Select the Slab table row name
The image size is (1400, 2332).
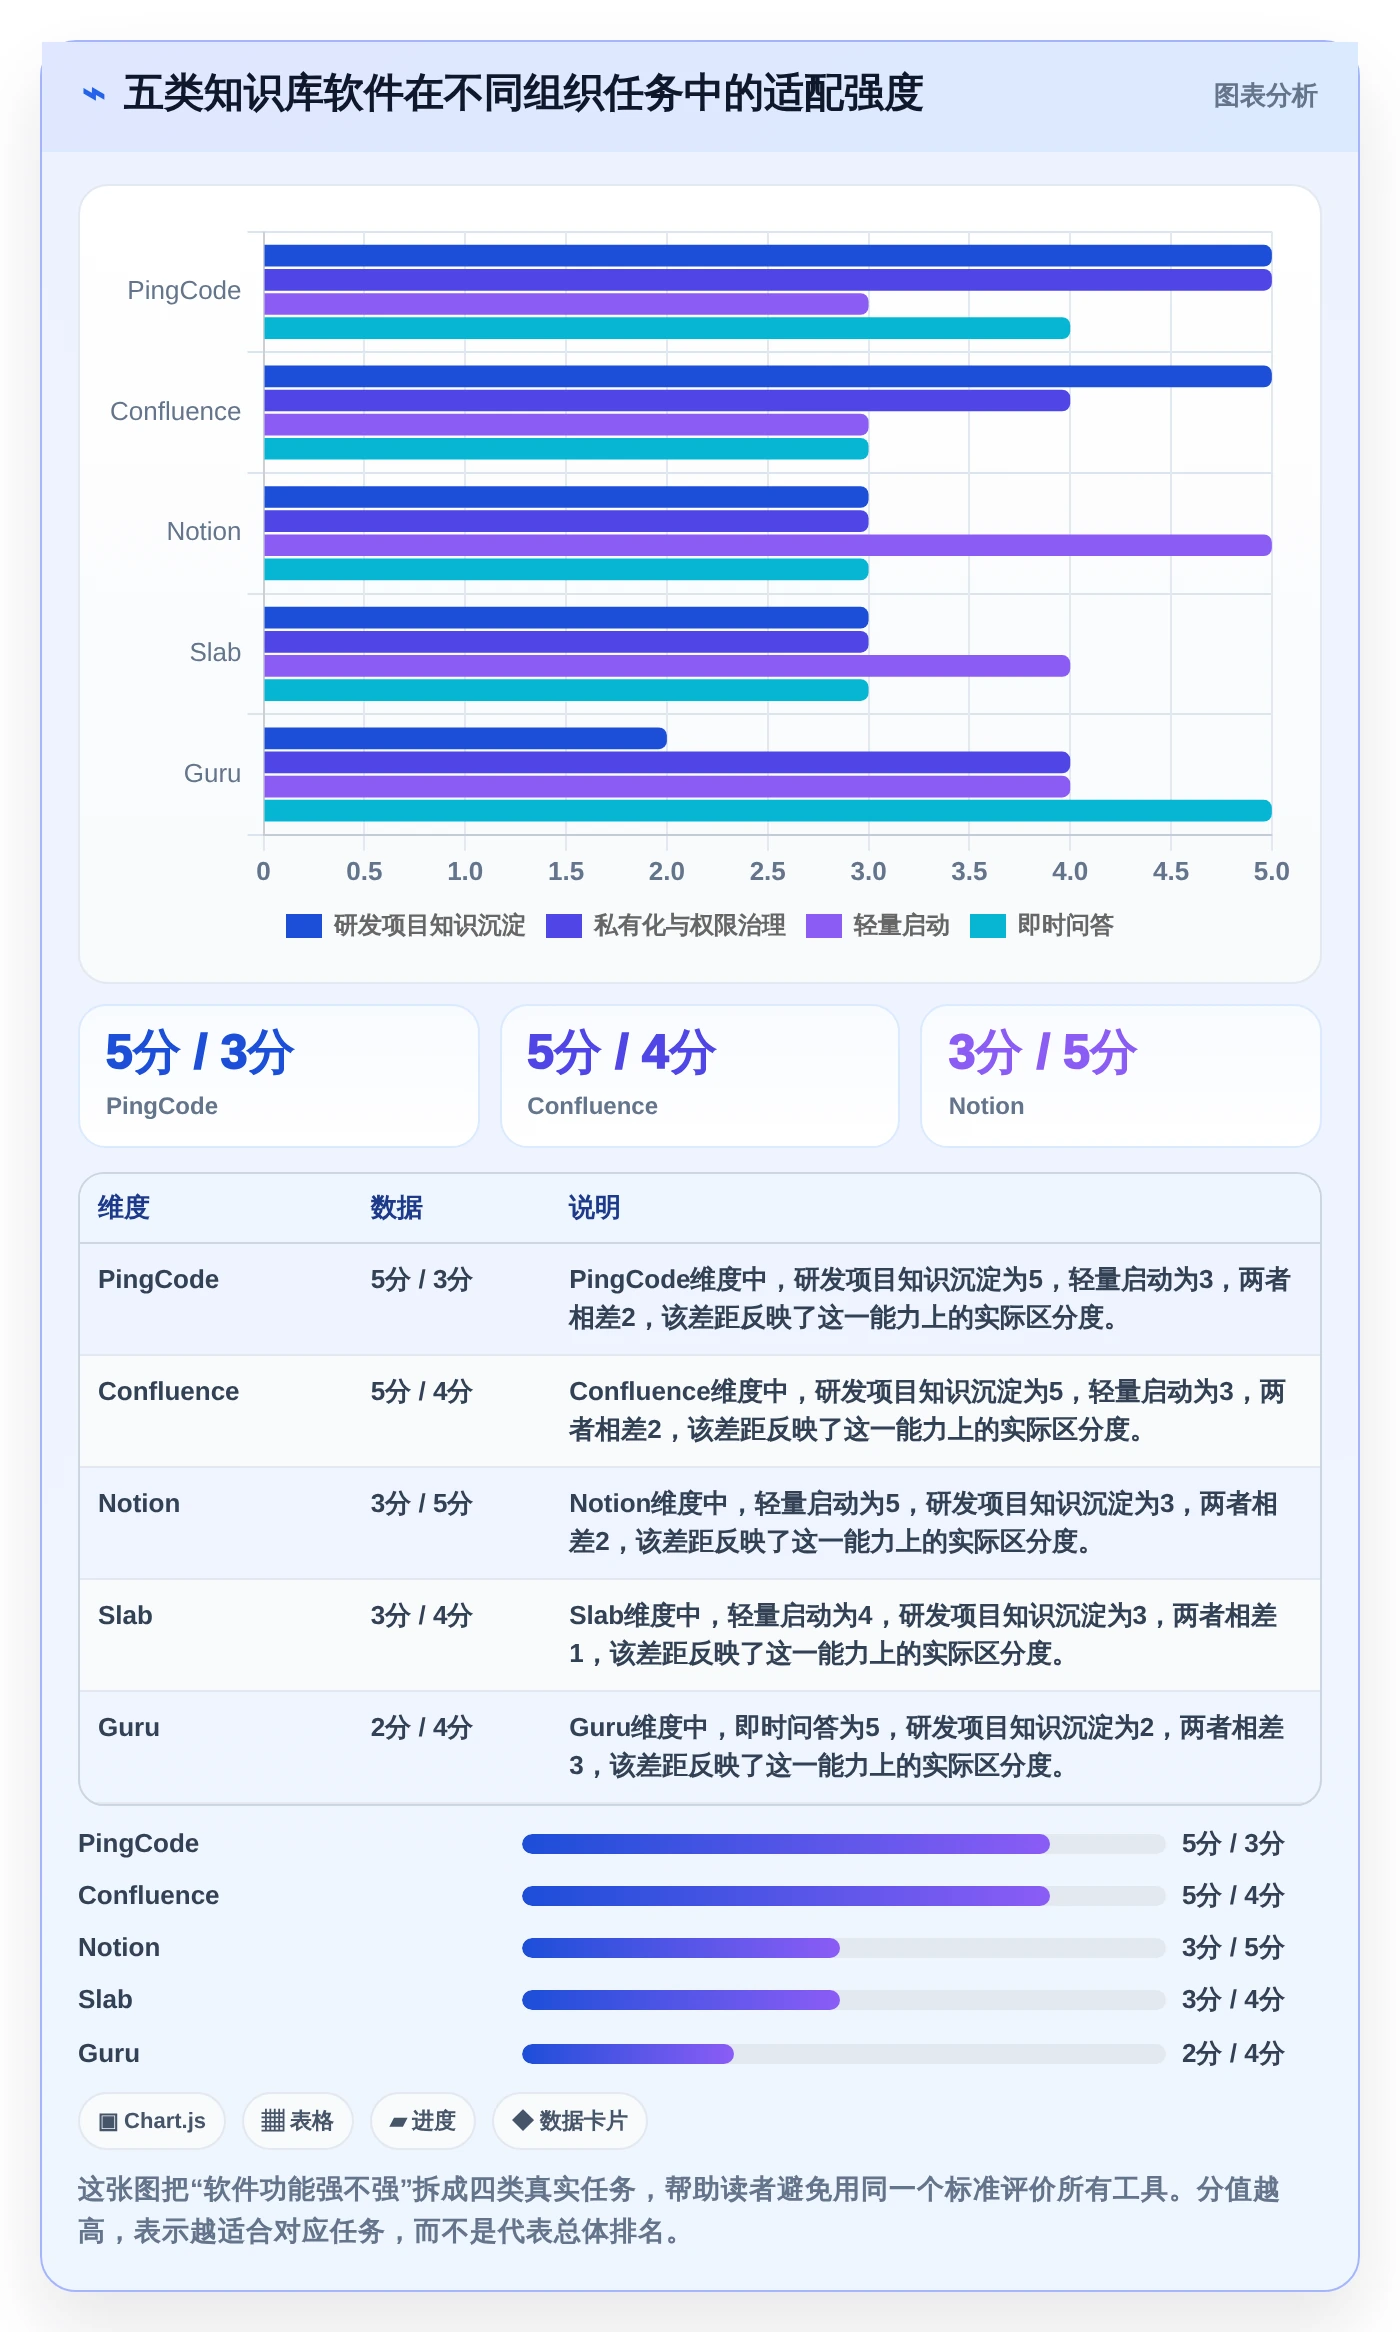(125, 1616)
